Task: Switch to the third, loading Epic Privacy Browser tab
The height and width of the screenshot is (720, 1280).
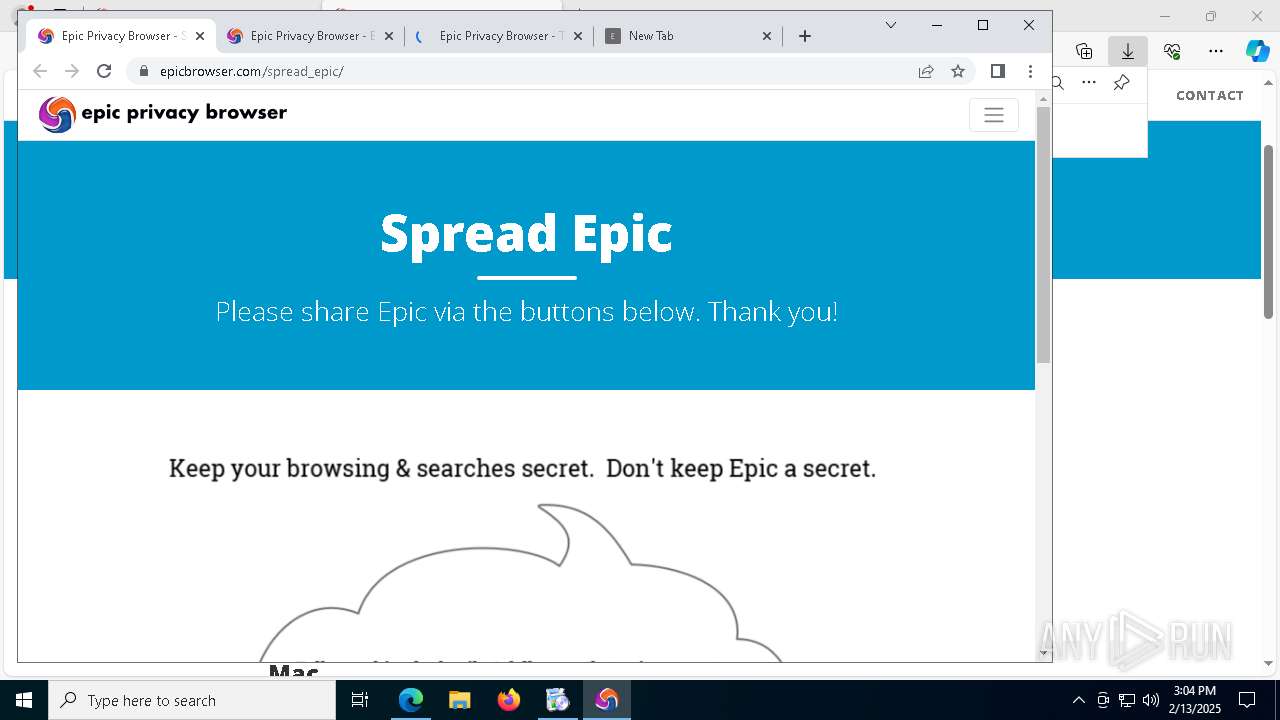Action: point(499,36)
